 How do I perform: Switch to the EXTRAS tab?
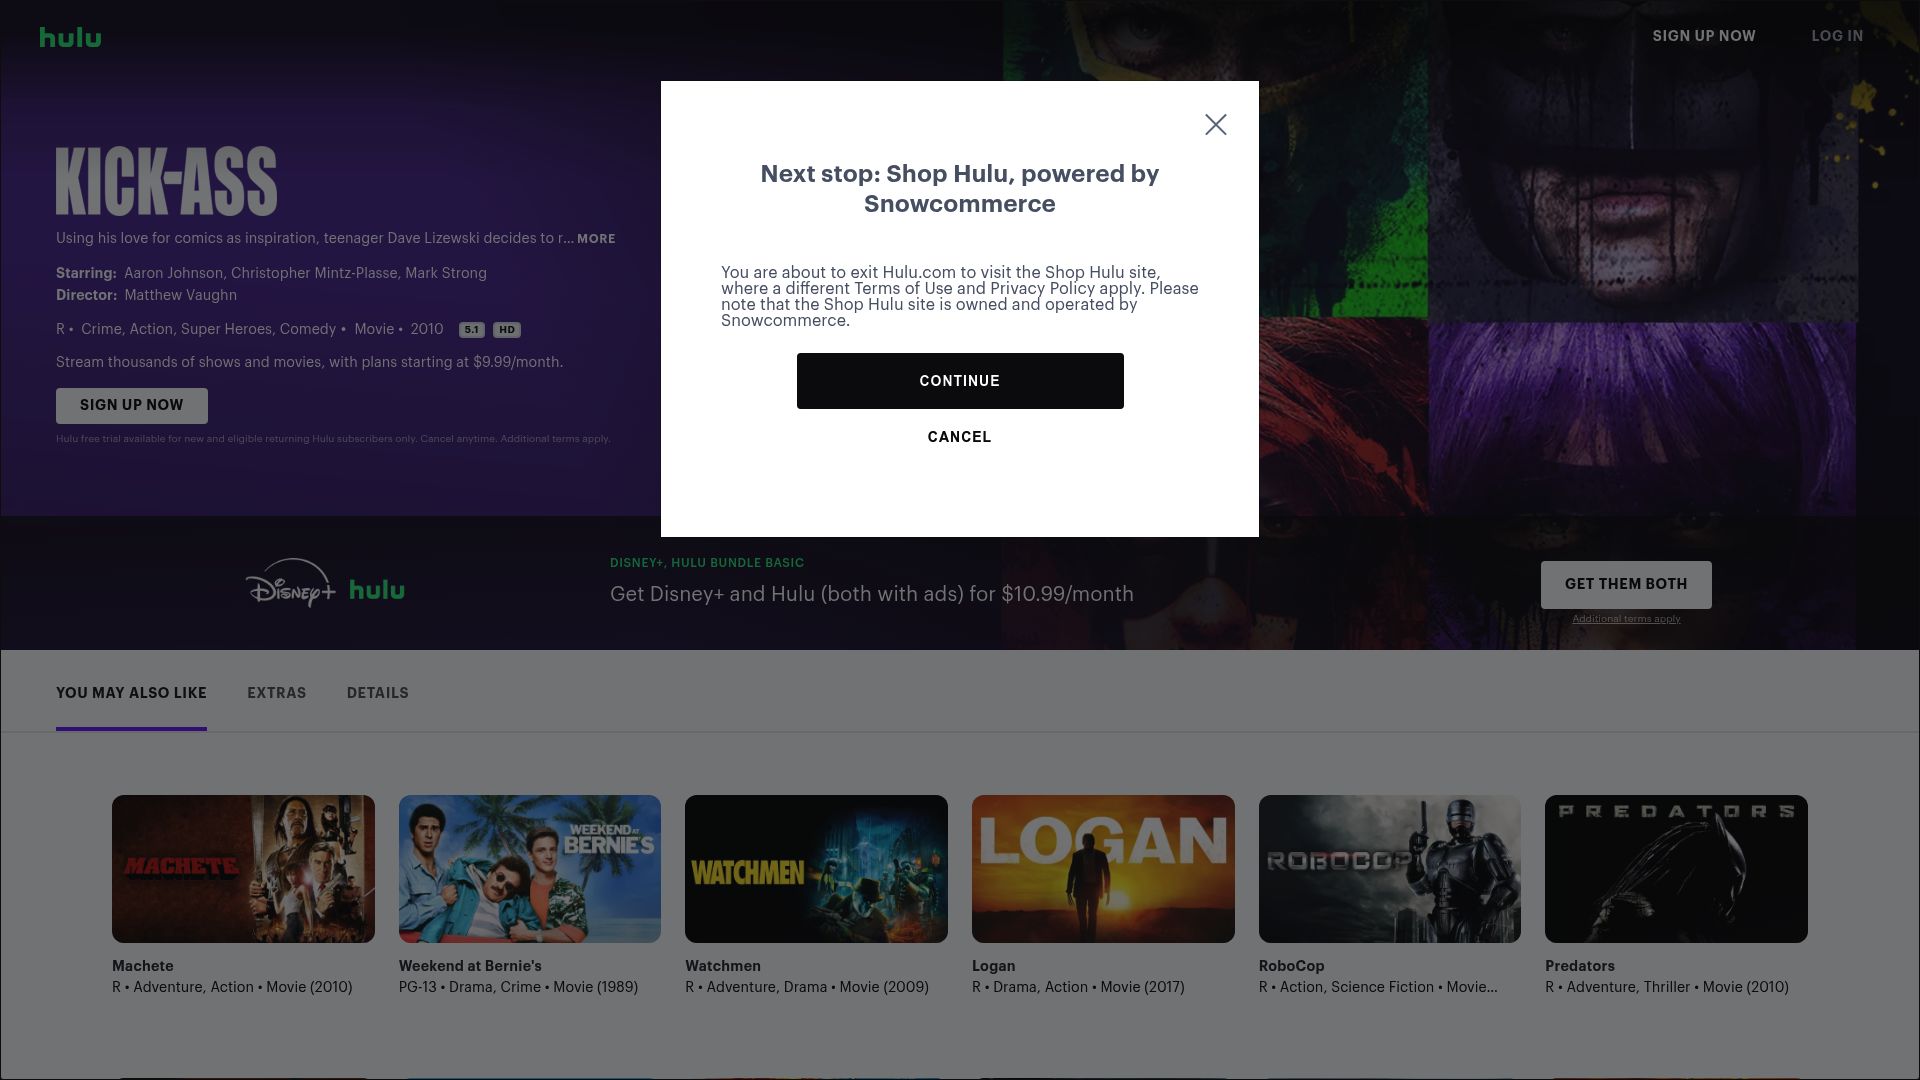coord(277,693)
